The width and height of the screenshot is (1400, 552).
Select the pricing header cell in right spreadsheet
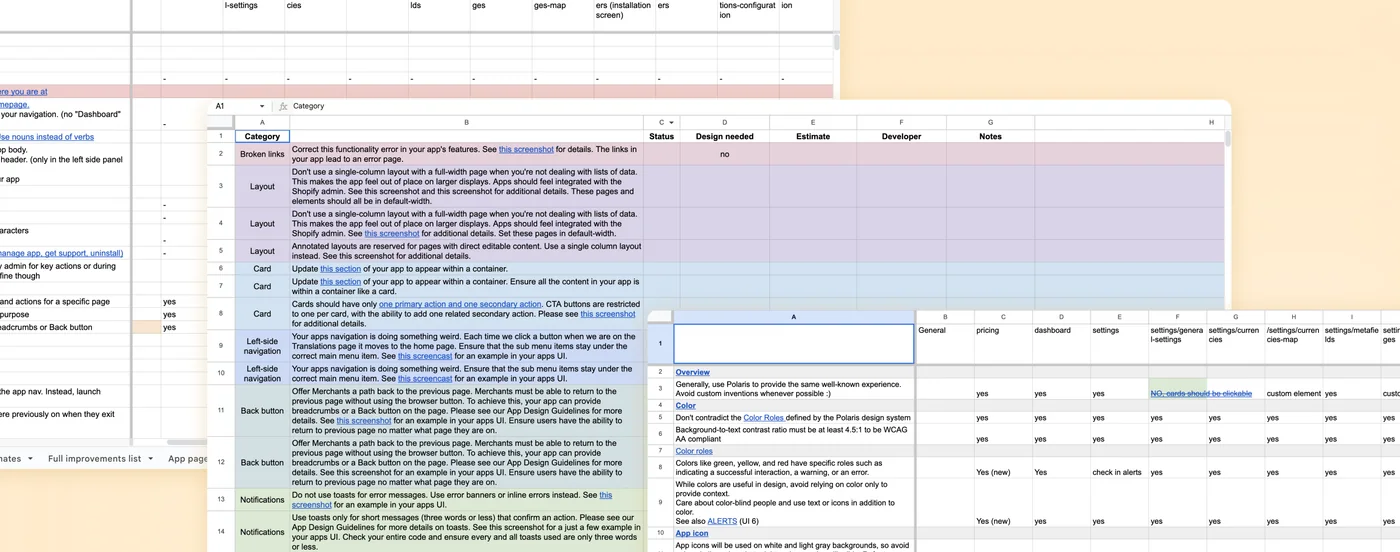point(1003,344)
